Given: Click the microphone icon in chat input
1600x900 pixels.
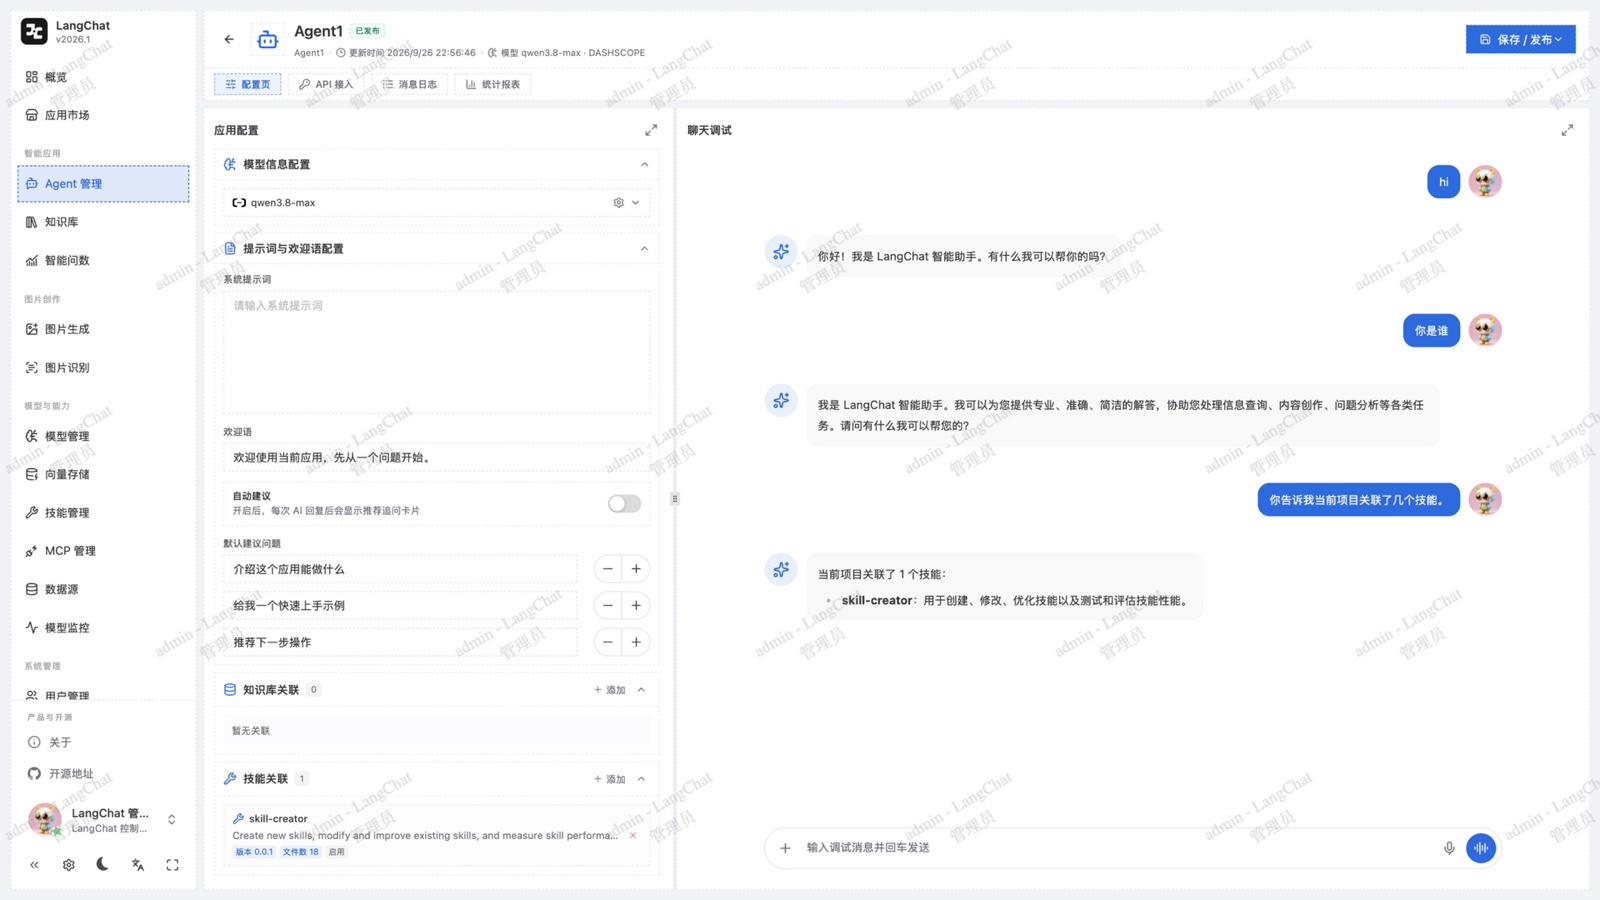Looking at the screenshot, I should coord(1449,848).
